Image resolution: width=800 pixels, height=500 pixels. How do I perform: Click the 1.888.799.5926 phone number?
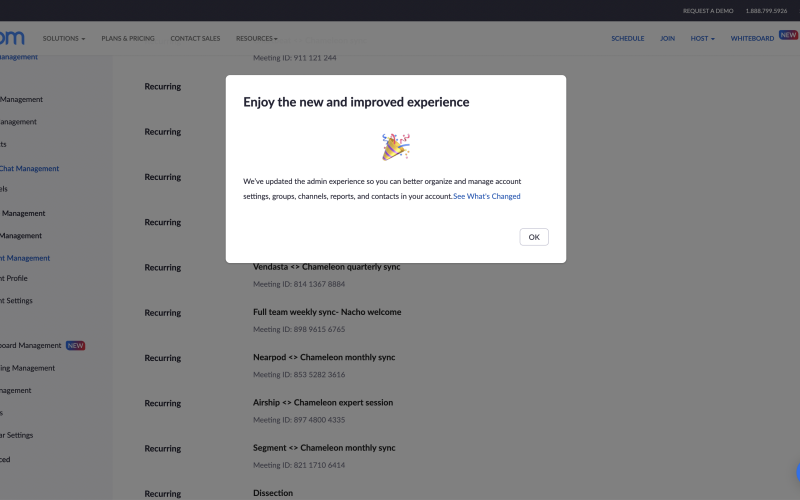766,10
